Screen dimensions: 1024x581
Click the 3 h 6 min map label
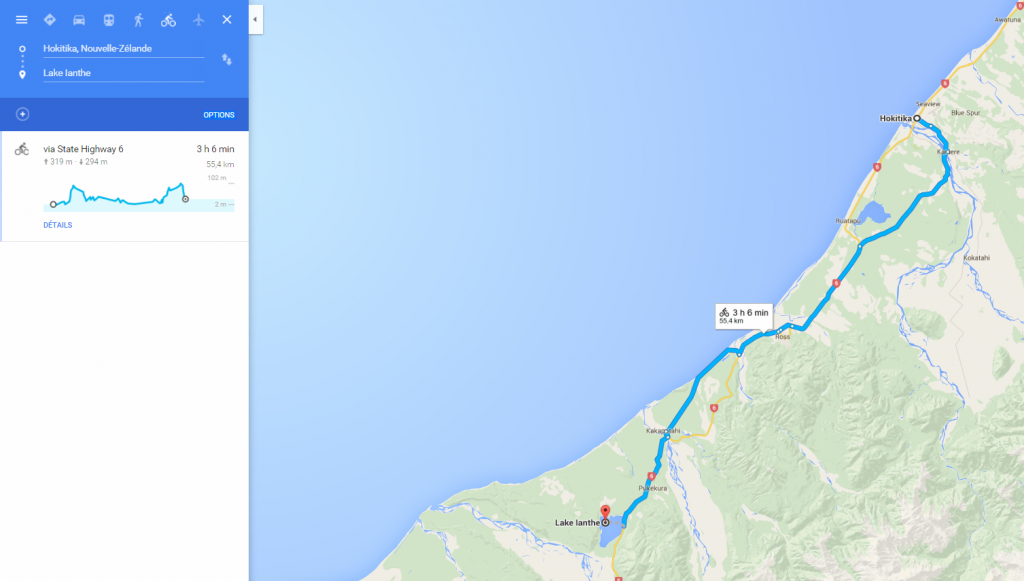click(744, 316)
